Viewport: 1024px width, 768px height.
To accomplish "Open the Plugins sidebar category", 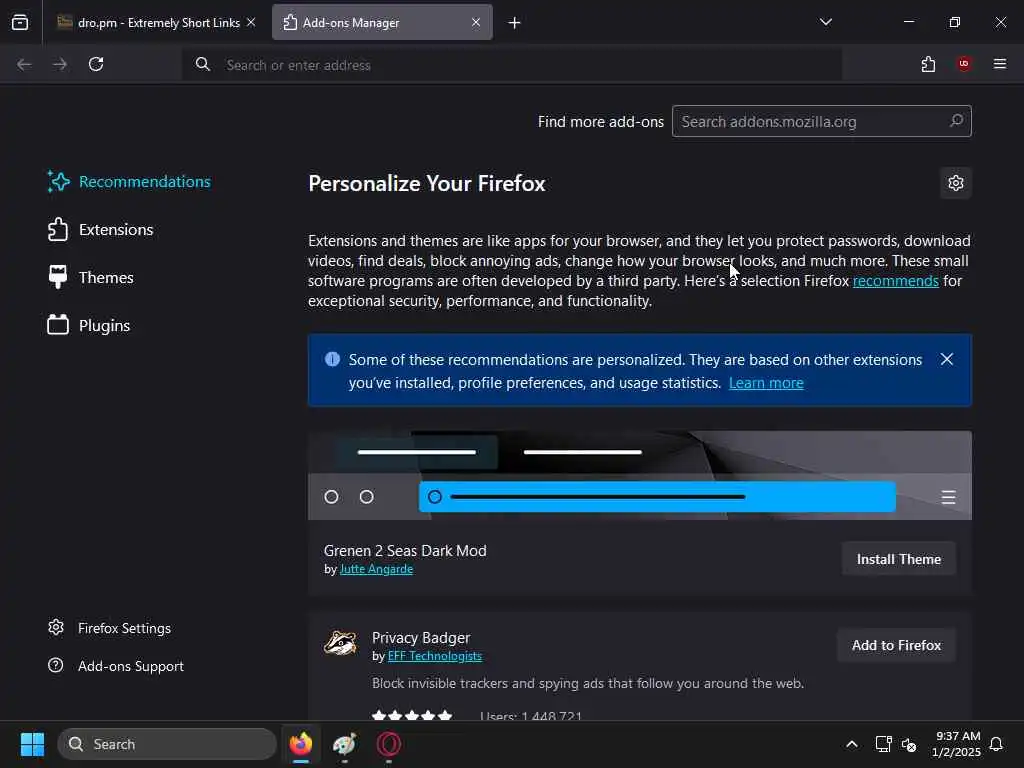I will [89, 325].
